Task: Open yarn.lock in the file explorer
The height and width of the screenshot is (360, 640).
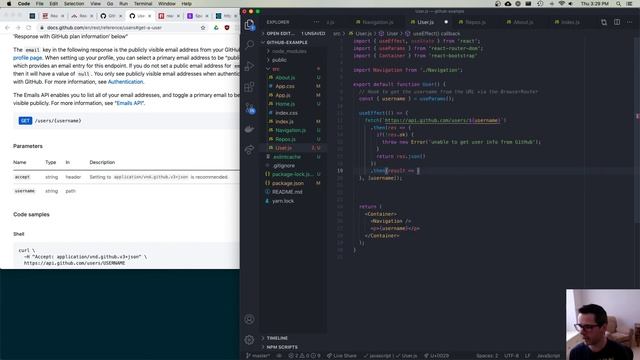Action: click(x=283, y=201)
